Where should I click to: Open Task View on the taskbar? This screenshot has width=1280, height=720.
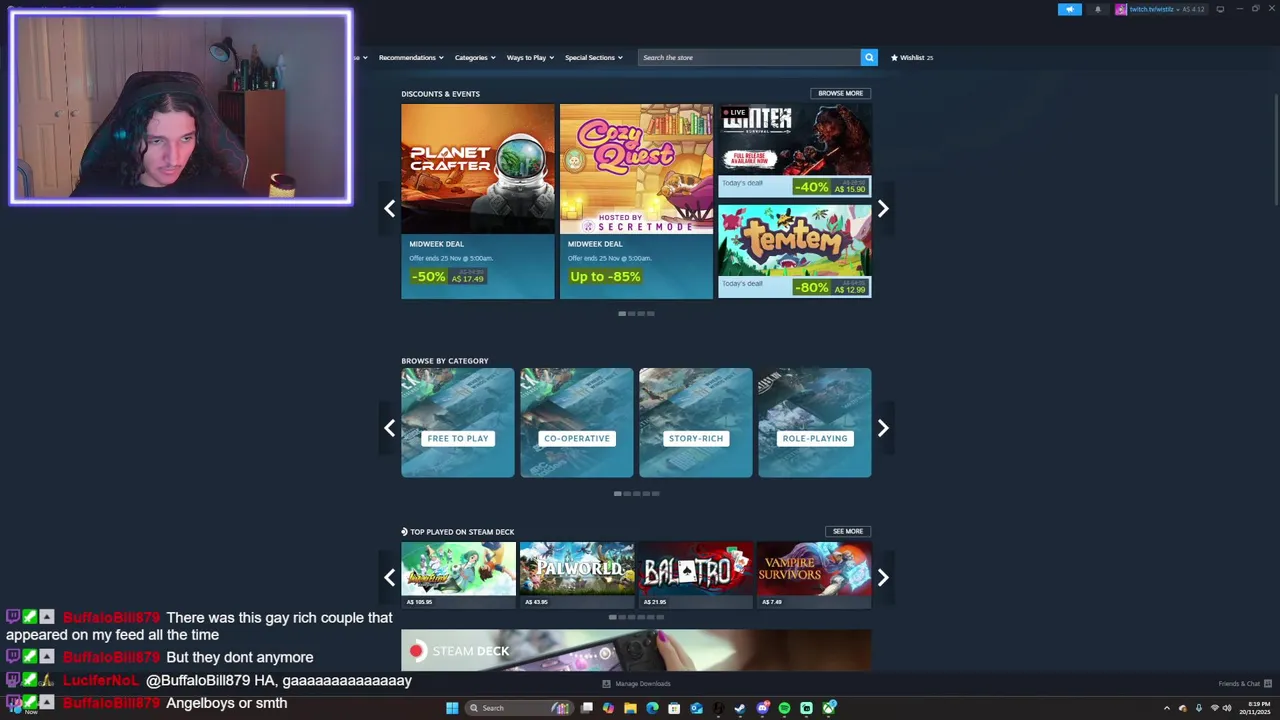point(586,708)
